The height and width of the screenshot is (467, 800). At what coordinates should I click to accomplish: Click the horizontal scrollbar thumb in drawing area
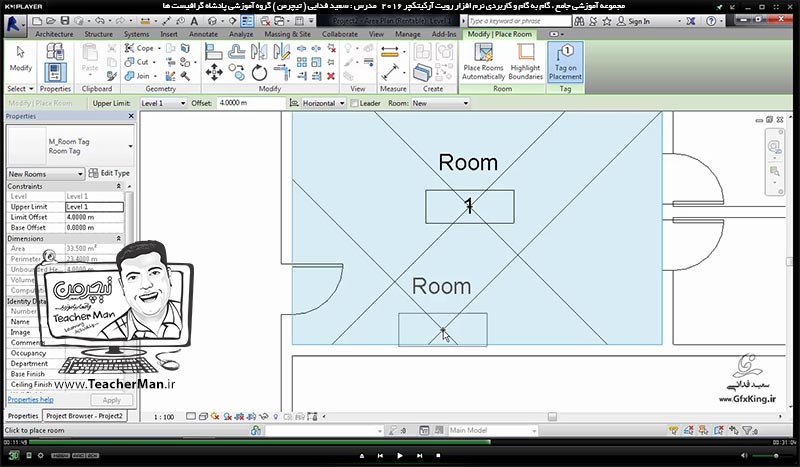[552, 417]
